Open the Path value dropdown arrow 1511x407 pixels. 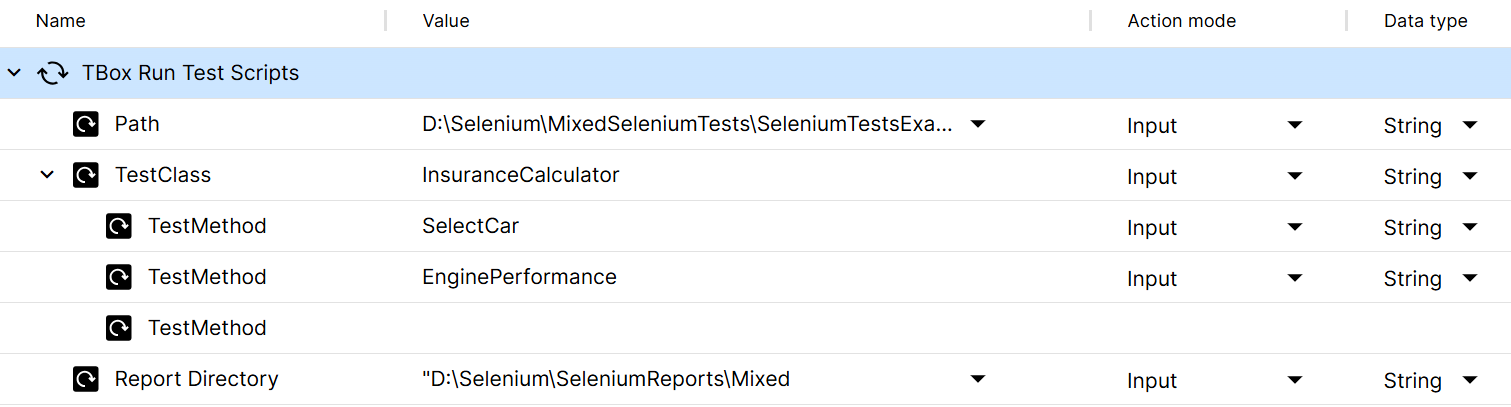[979, 124]
